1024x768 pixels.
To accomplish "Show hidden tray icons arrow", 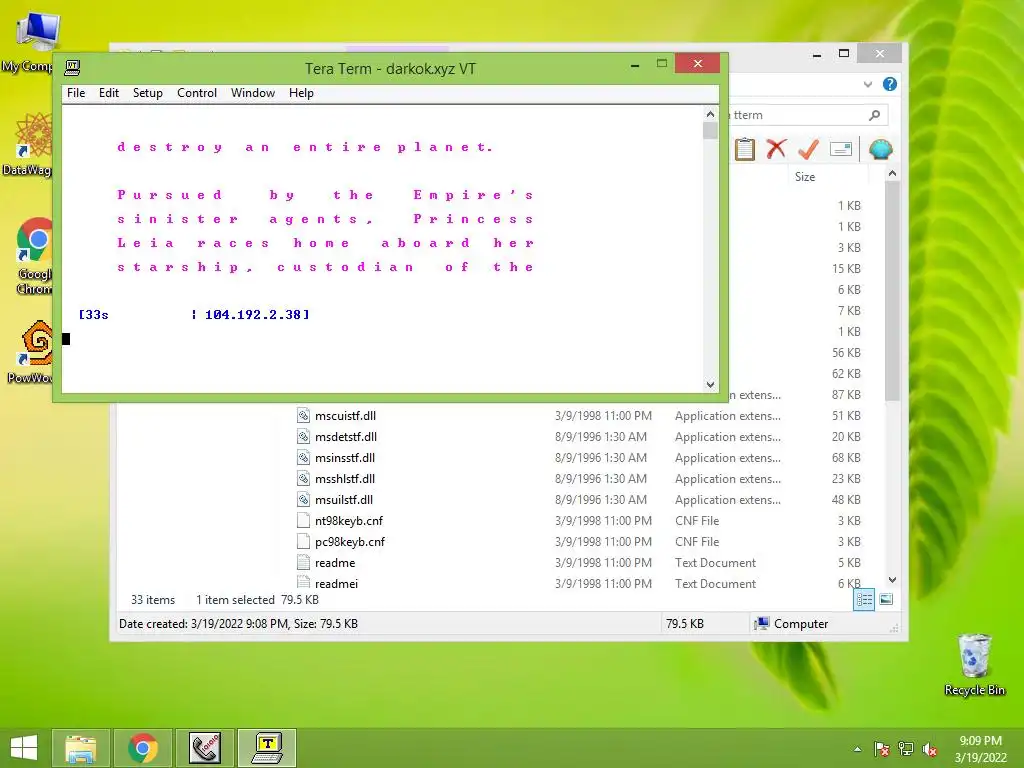I will [x=857, y=750].
